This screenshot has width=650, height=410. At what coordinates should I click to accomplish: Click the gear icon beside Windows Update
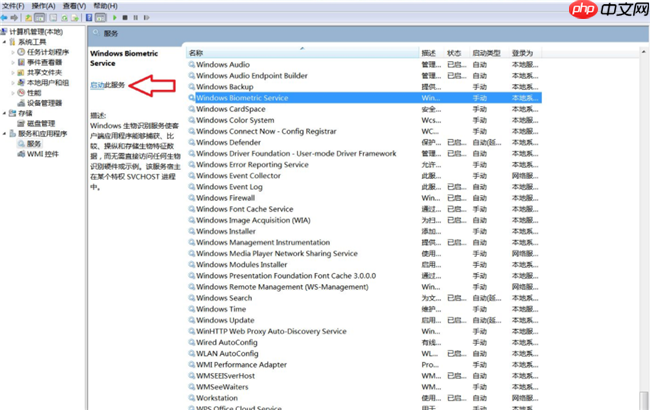pos(192,320)
